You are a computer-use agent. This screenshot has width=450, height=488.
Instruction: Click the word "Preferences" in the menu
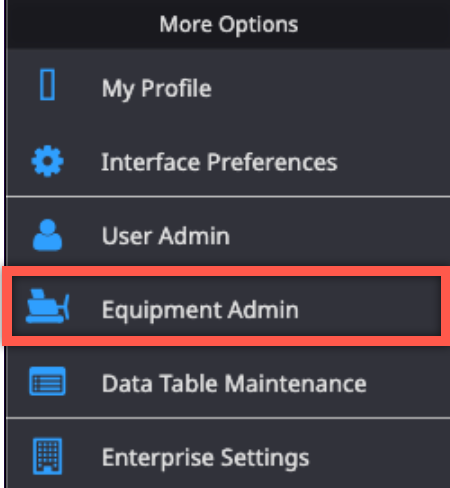pos(272,162)
